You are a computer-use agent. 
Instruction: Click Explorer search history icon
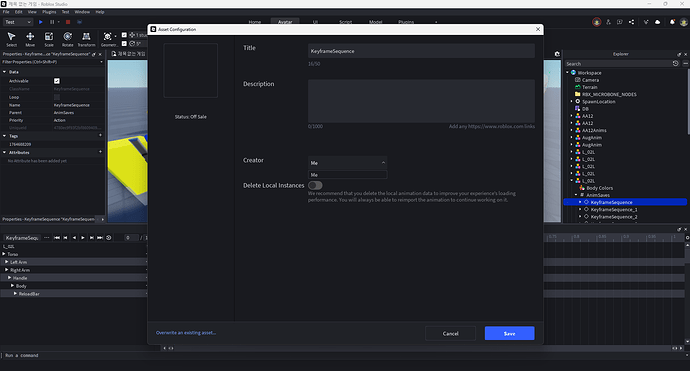coord(675,63)
